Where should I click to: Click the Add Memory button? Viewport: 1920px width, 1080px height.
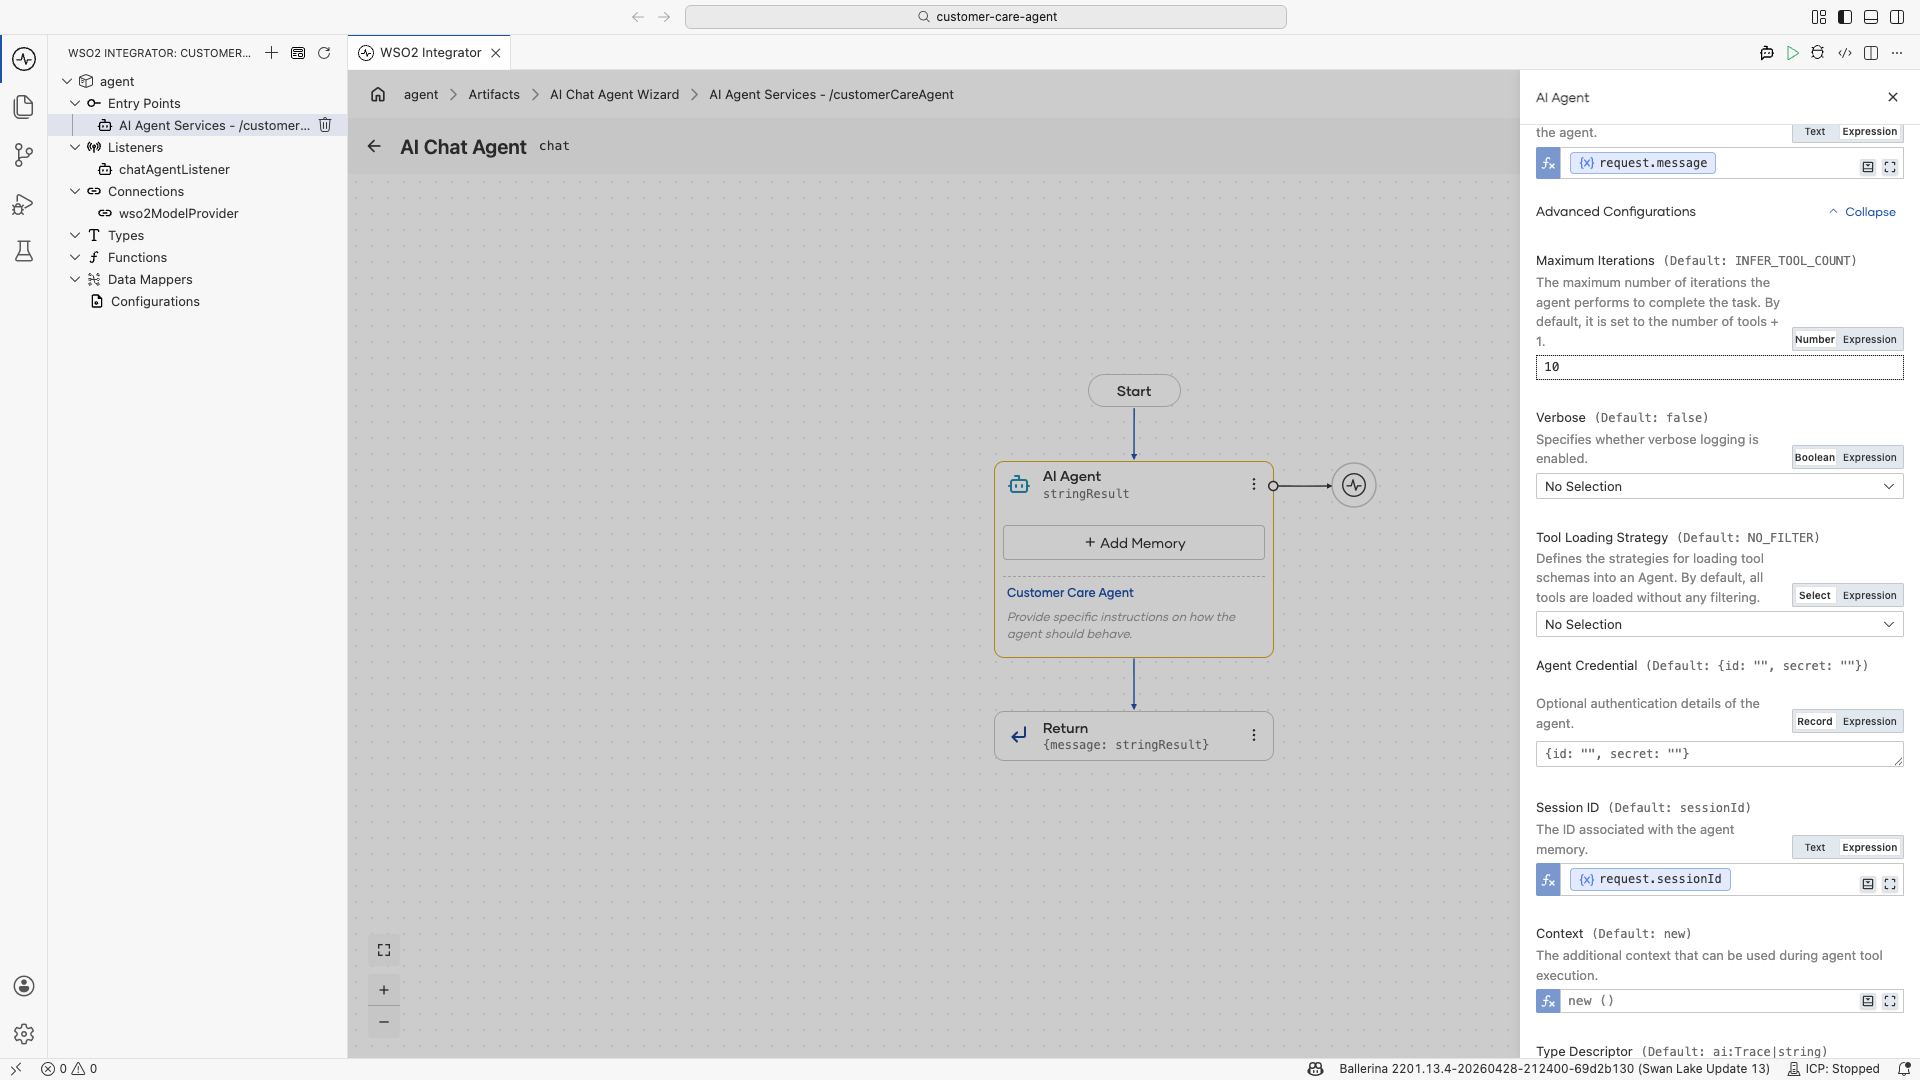click(x=1134, y=543)
